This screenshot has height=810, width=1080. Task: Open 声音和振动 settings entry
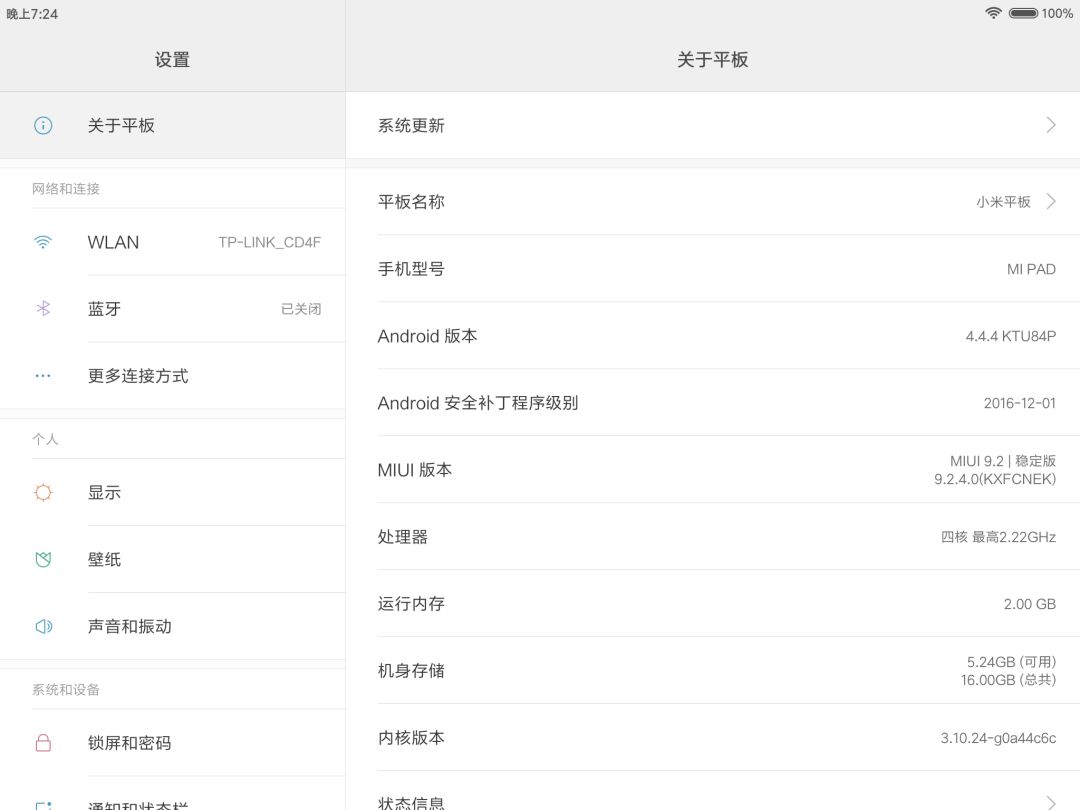click(x=172, y=626)
